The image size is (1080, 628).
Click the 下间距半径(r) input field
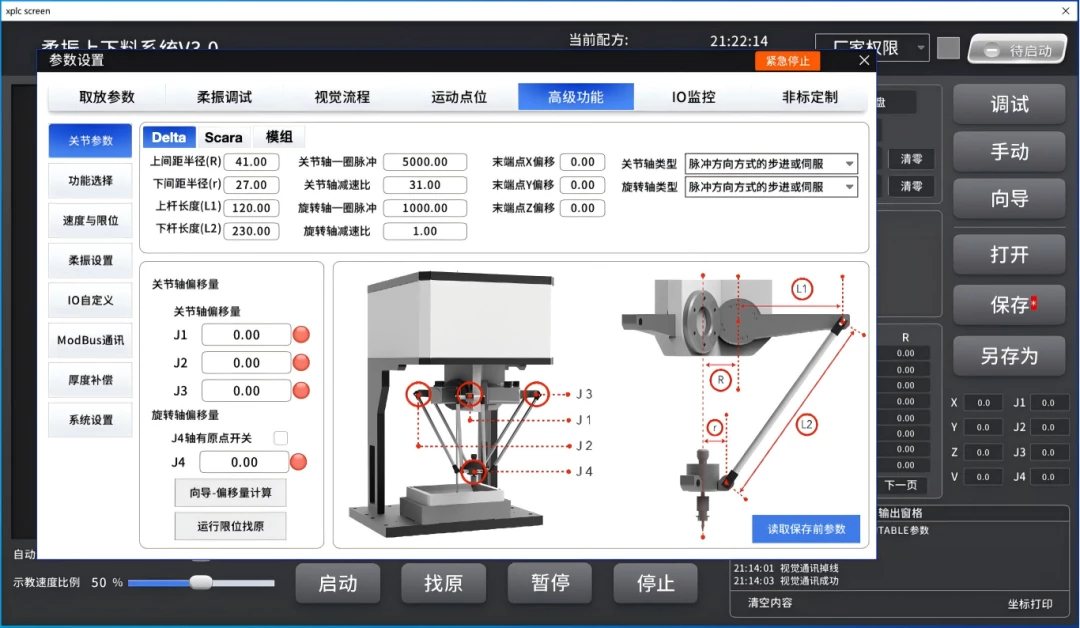[x=251, y=185]
